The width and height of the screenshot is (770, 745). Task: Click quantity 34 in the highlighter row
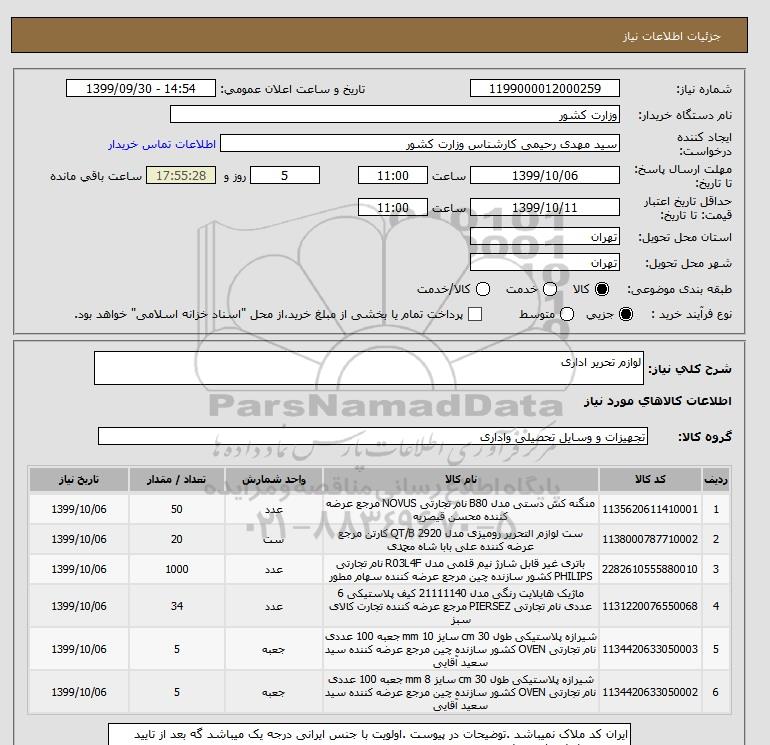point(177,606)
